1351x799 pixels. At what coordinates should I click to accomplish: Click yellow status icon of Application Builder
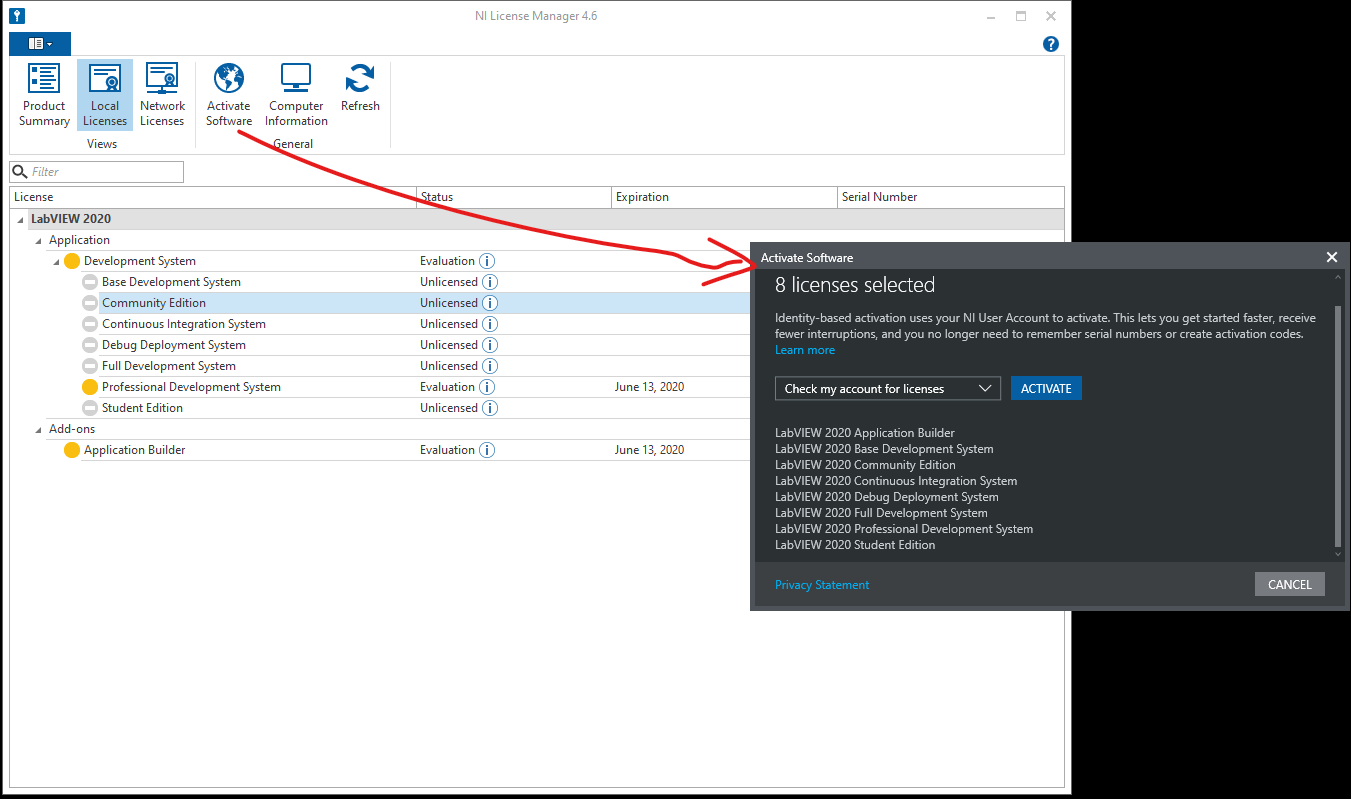tap(72, 450)
